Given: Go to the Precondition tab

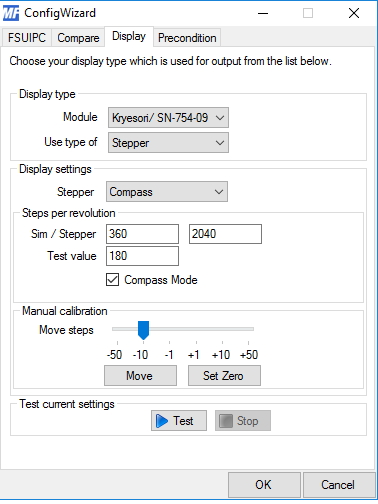Looking at the screenshot, I should click(x=187, y=38).
